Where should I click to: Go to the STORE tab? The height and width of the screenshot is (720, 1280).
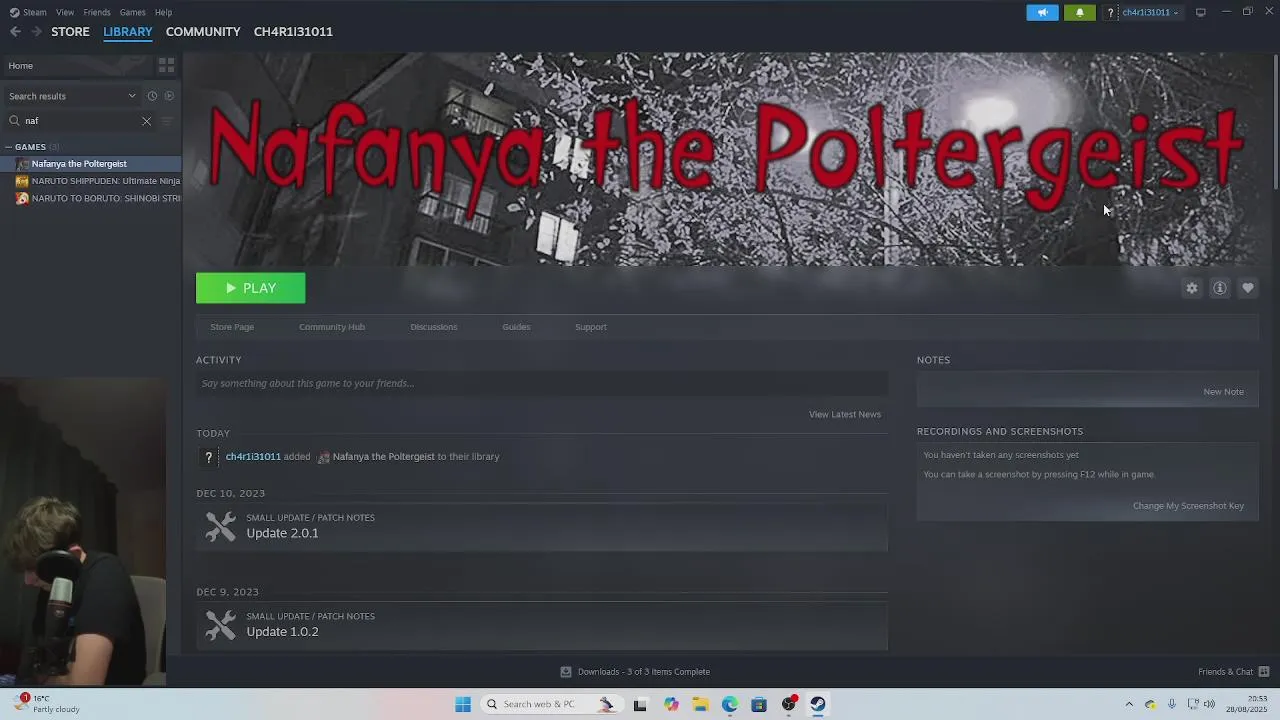point(70,32)
